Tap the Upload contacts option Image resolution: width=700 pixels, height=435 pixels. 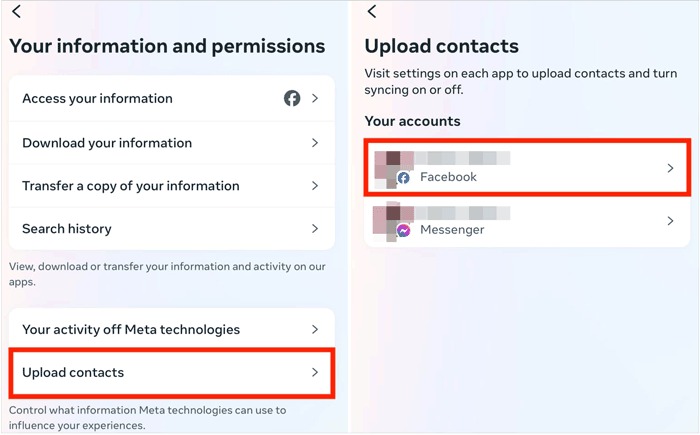click(x=73, y=372)
